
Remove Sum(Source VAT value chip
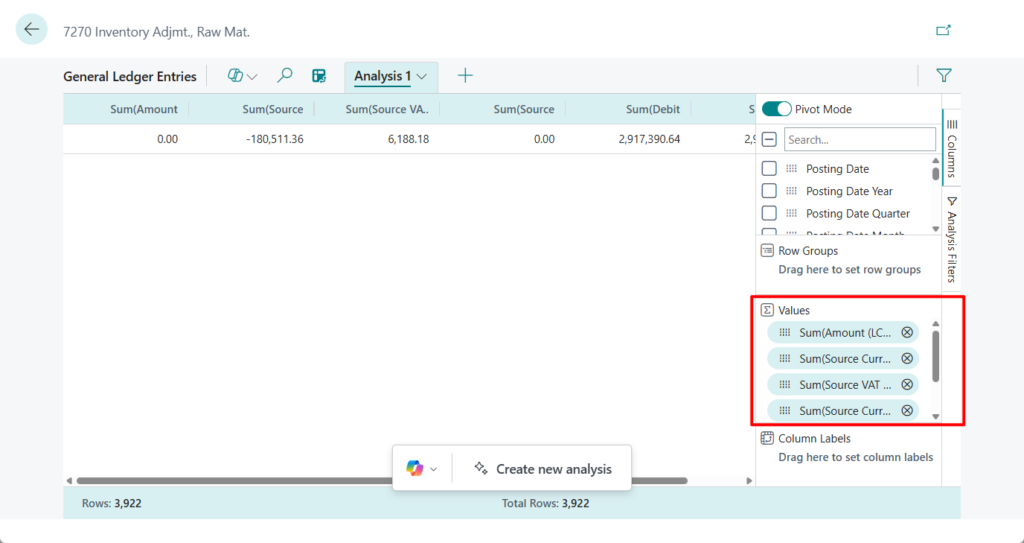pos(907,385)
